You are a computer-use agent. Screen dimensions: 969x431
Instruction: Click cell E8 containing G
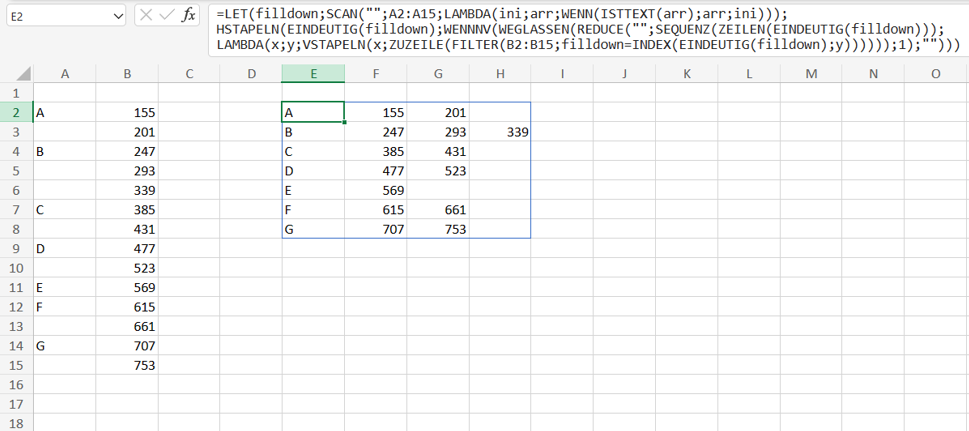313,229
